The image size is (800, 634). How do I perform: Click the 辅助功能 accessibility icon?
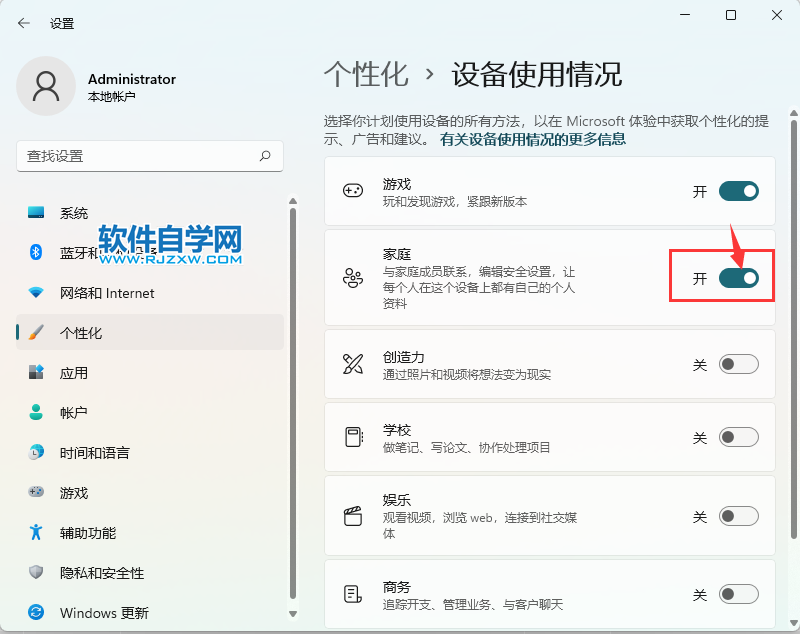point(36,533)
